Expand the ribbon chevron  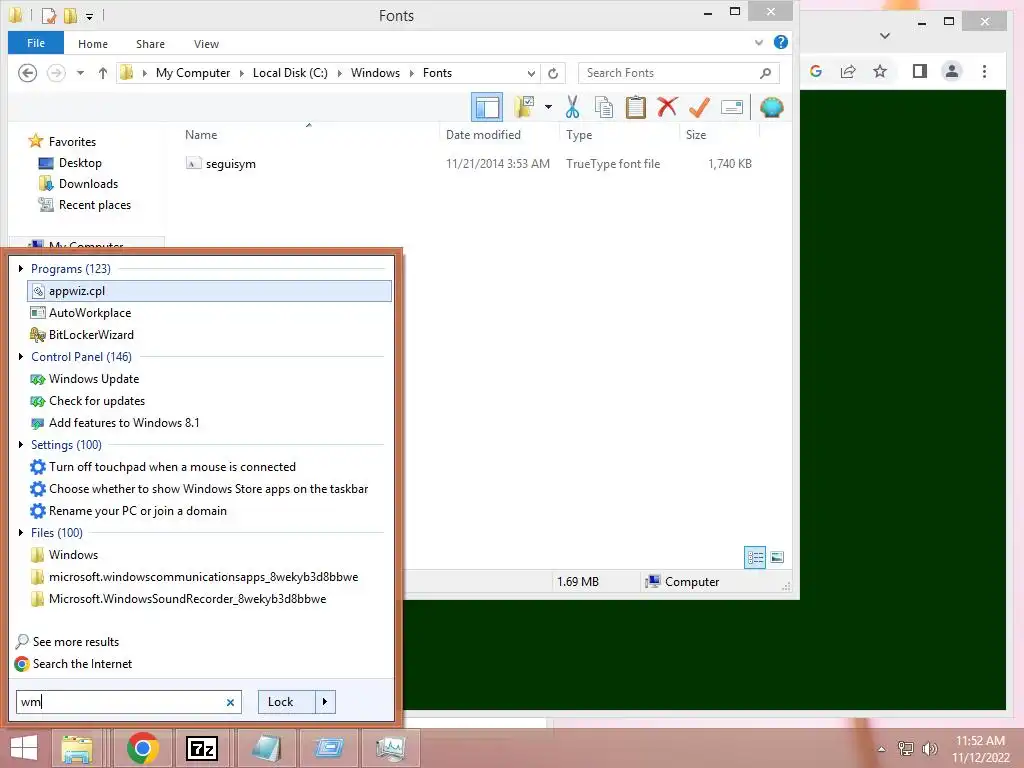pyautogui.click(x=759, y=42)
